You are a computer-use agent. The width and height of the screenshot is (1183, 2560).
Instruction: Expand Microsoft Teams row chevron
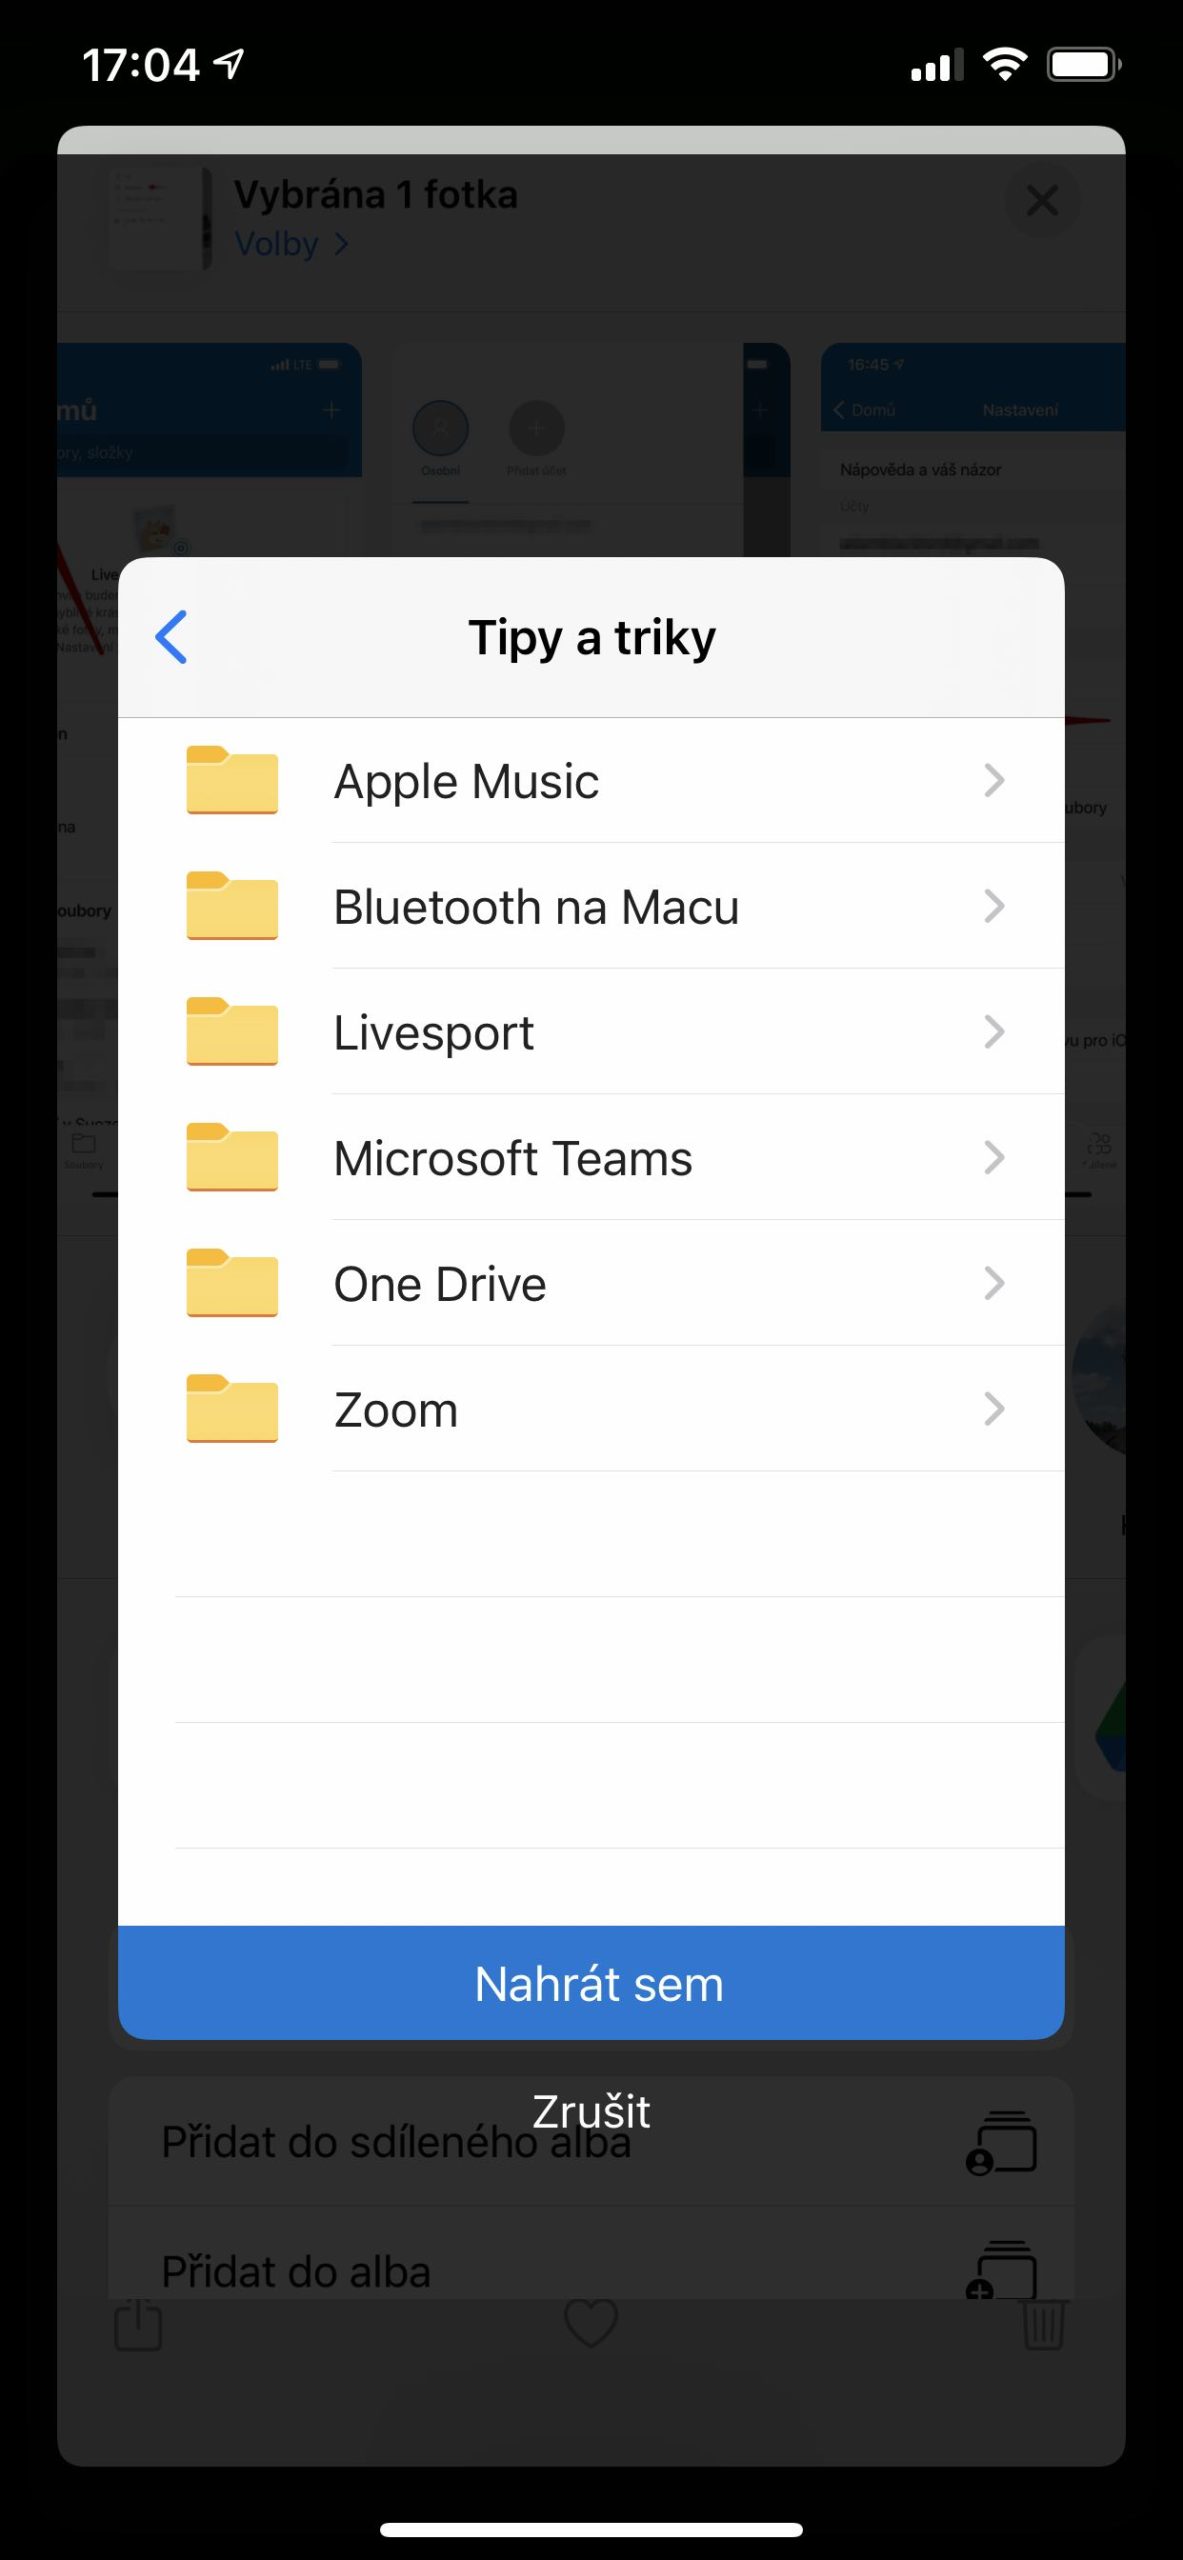[994, 1157]
